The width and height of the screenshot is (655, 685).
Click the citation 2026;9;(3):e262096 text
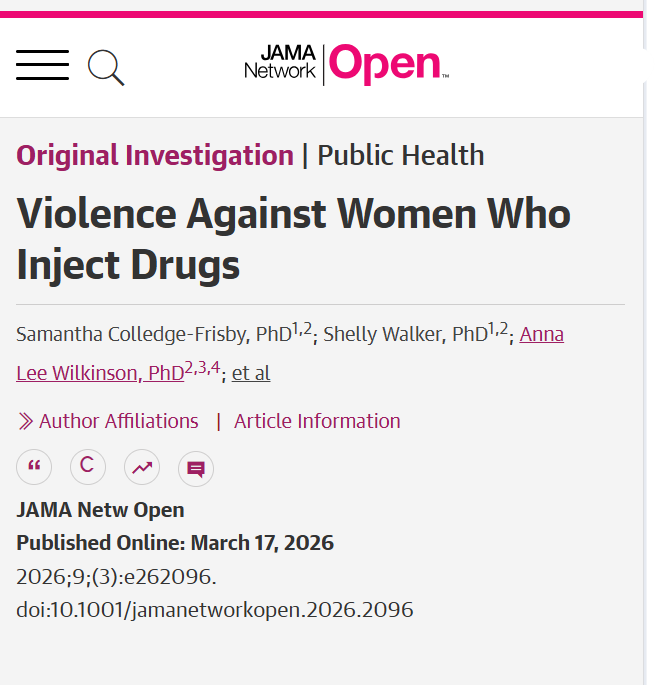(116, 577)
